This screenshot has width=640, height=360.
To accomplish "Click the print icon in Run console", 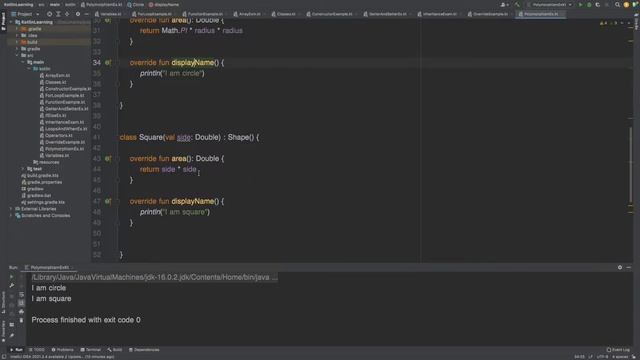I will point(21,312).
